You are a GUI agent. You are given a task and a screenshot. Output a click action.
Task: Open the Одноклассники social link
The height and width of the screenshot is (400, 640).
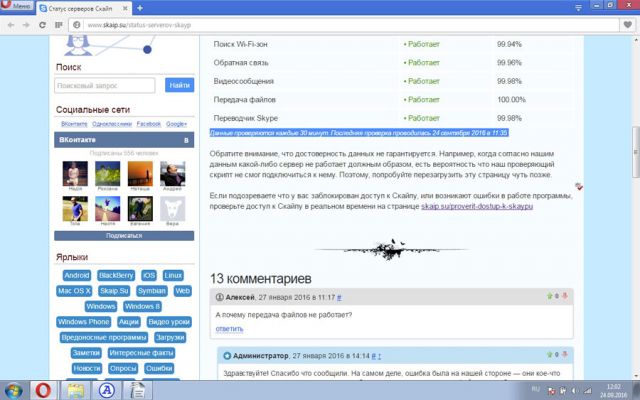tap(112, 124)
